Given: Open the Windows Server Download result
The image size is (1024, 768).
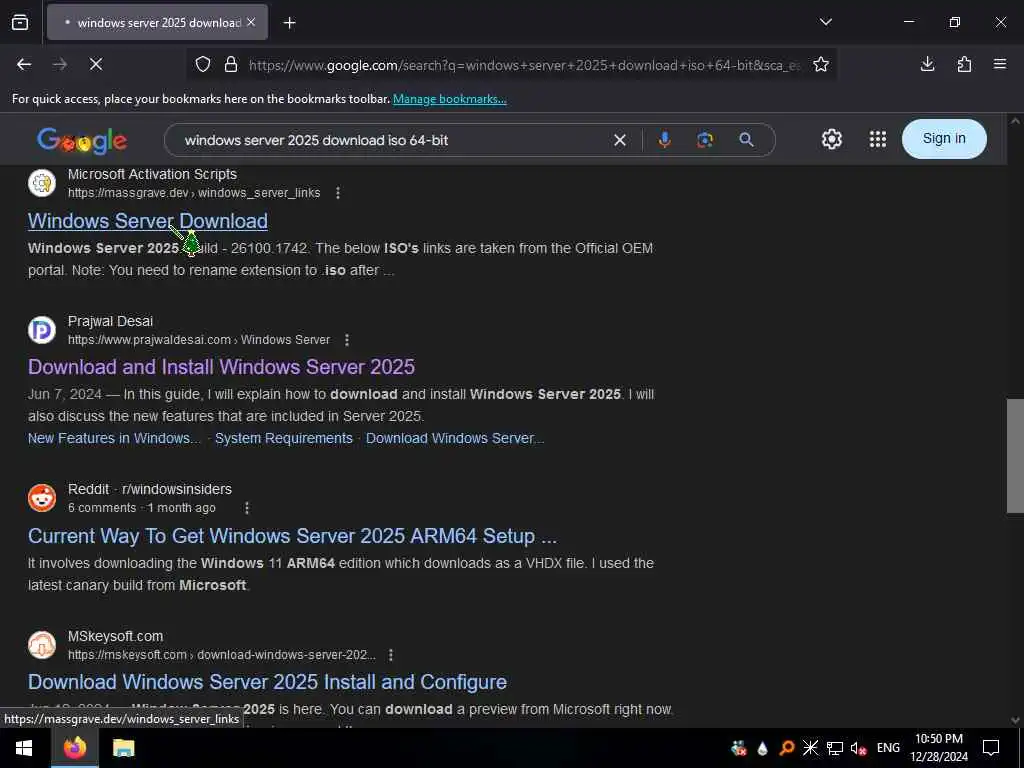Looking at the screenshot, I should 148,221.
